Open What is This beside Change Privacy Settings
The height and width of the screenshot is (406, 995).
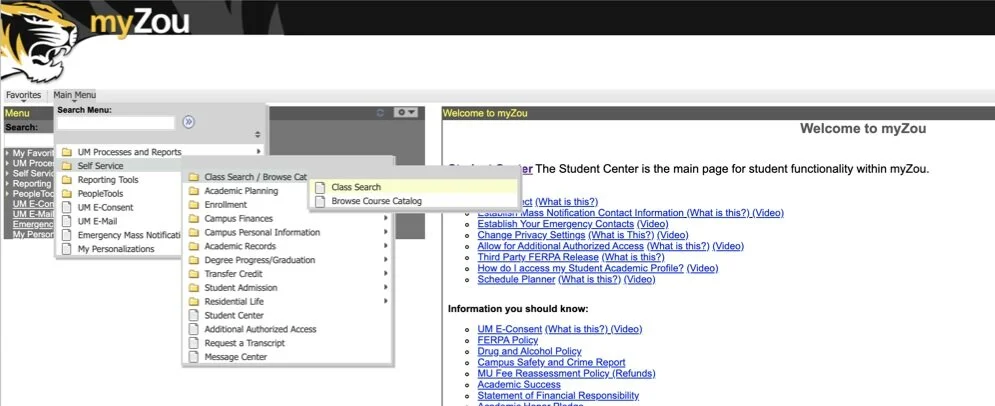(621, 235)
